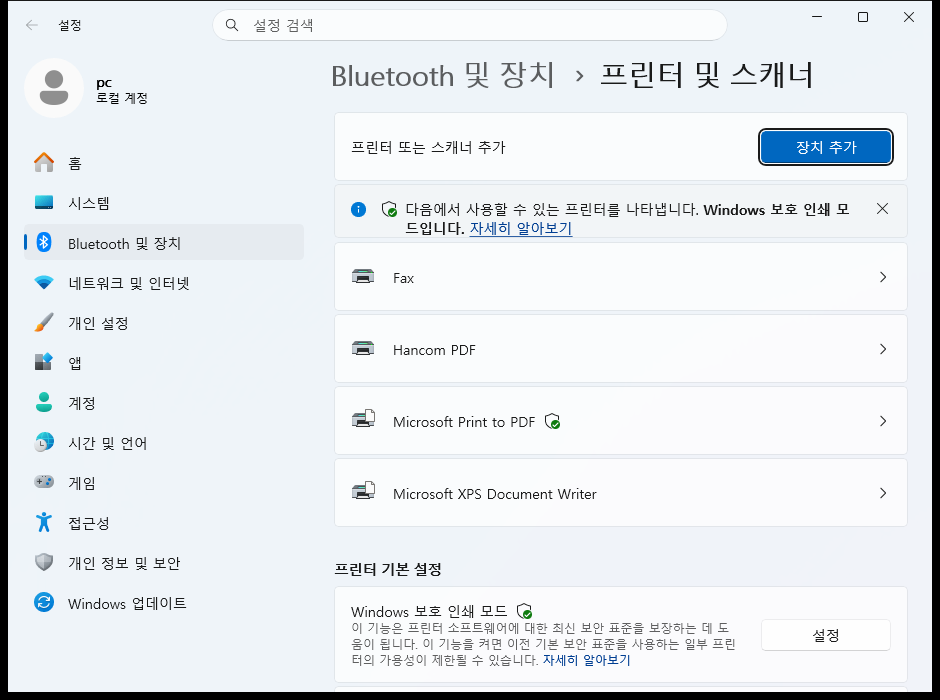
Task: Click the Microsoft XPS Document Writer icon
Action: [x=363, y=491]
